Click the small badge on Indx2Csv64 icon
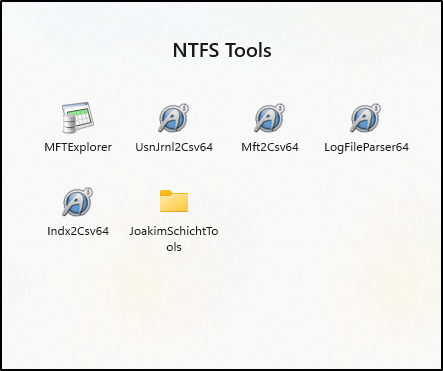 click(88, 192)
